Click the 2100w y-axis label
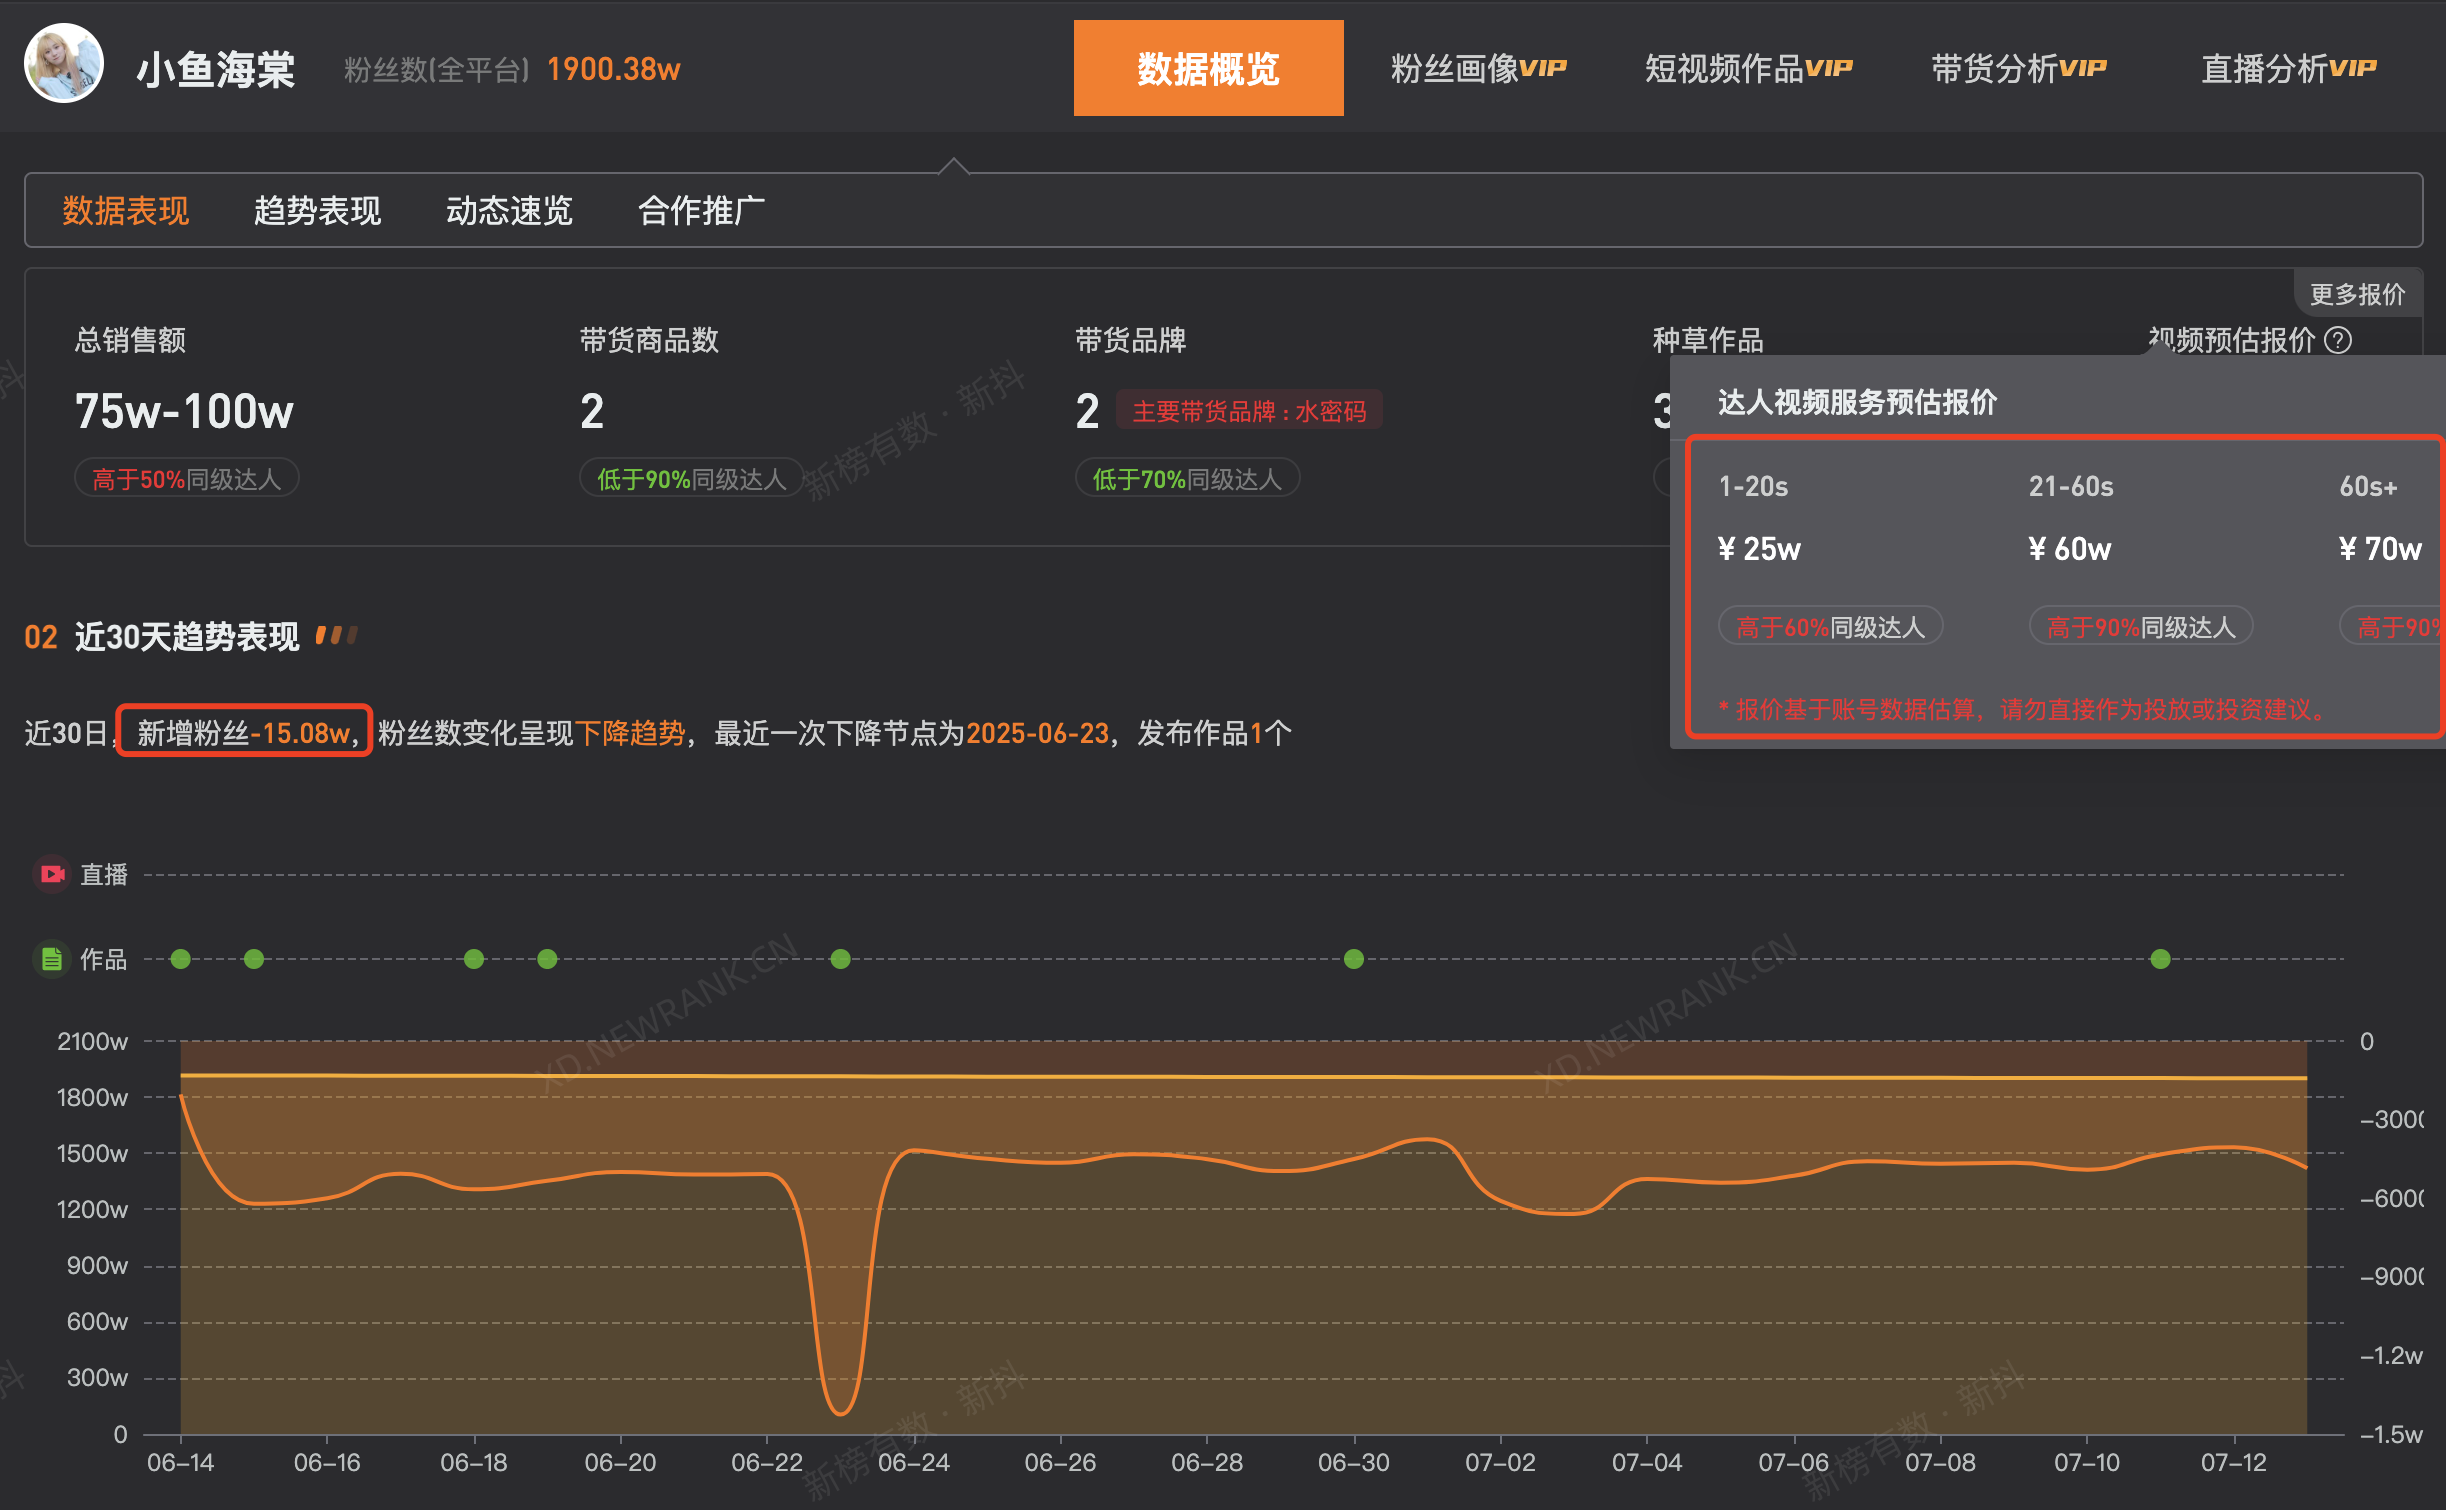This screenshot has width=2446, height=1510. coord(92,1041)
